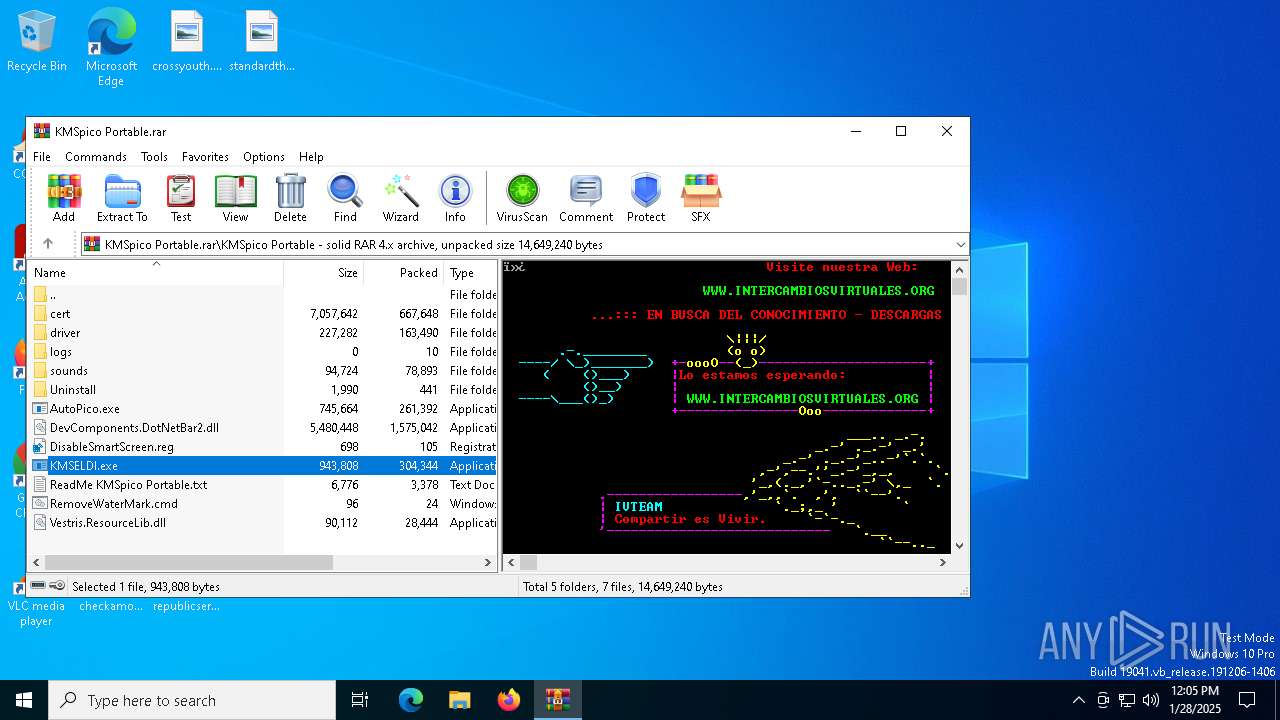Sort by Name column header
The height and width of the screenshot is (720, 1280).
point(156,272)
